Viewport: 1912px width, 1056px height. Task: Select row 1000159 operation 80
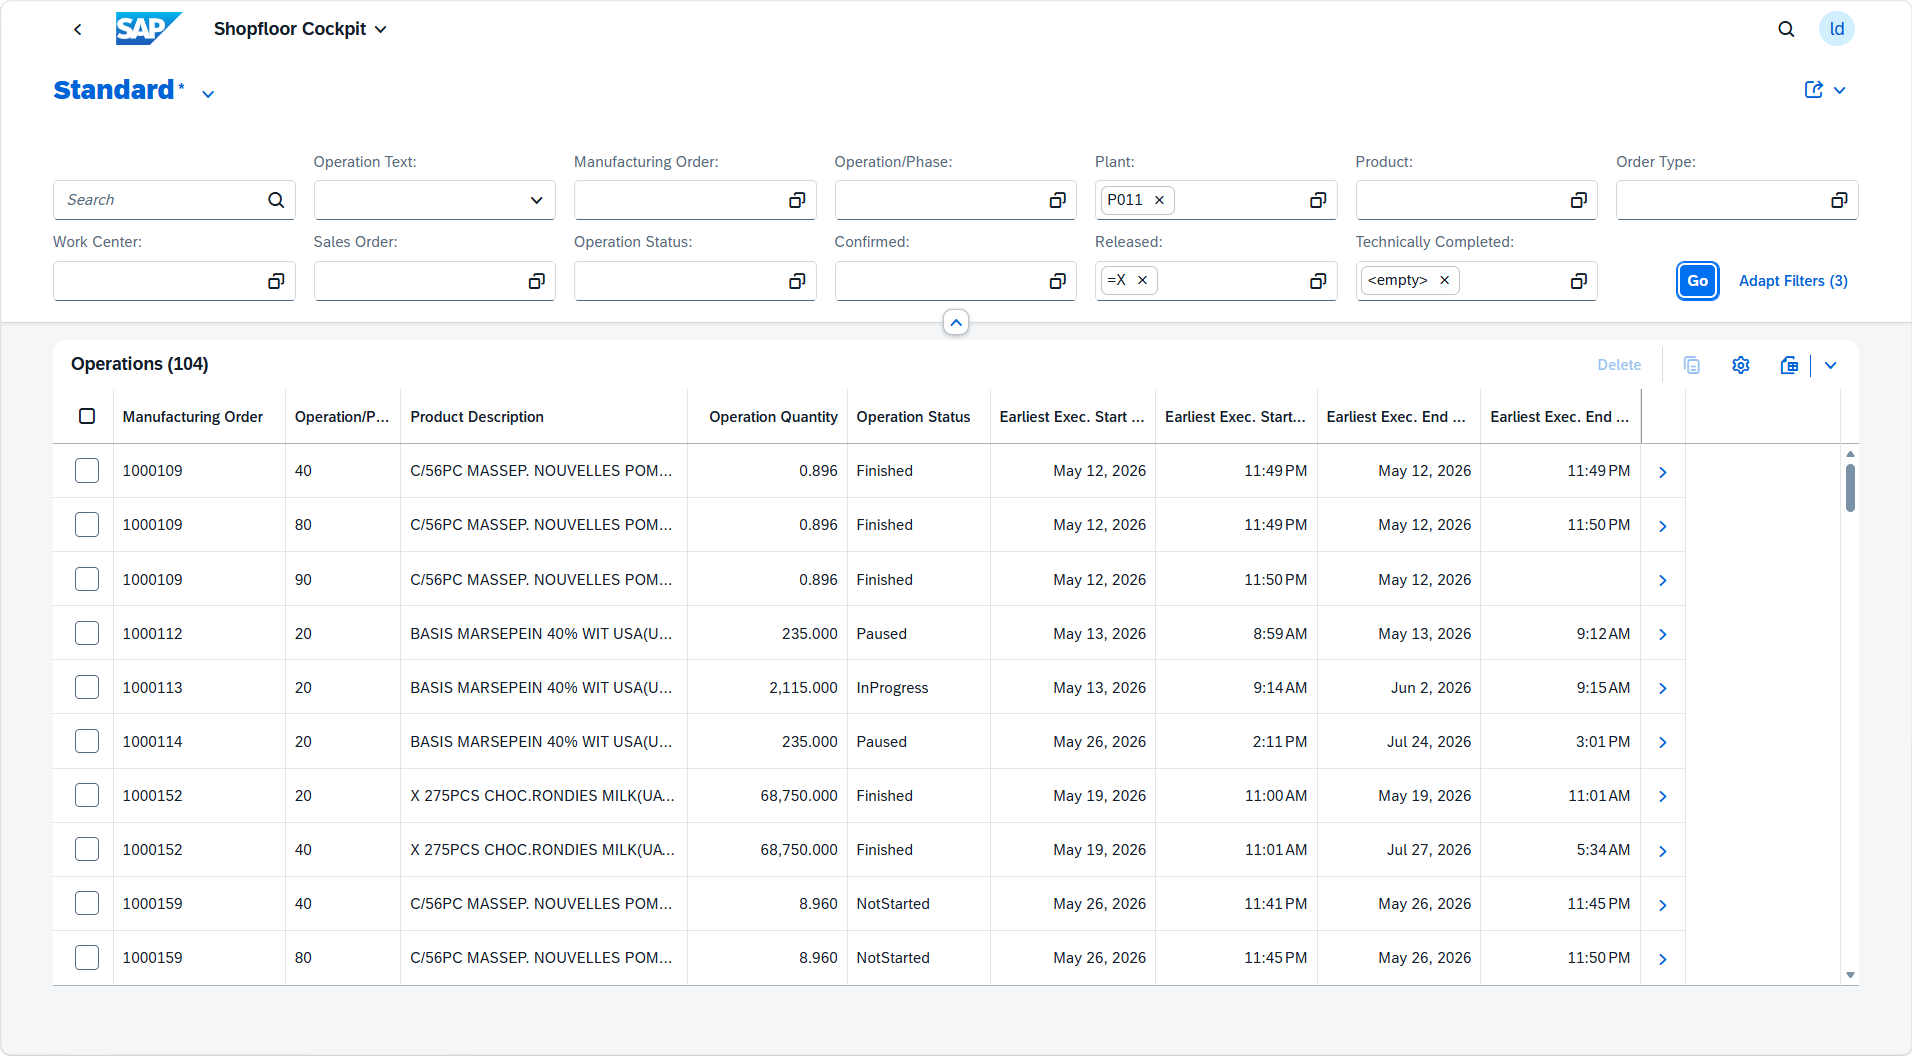coord(87,957)
